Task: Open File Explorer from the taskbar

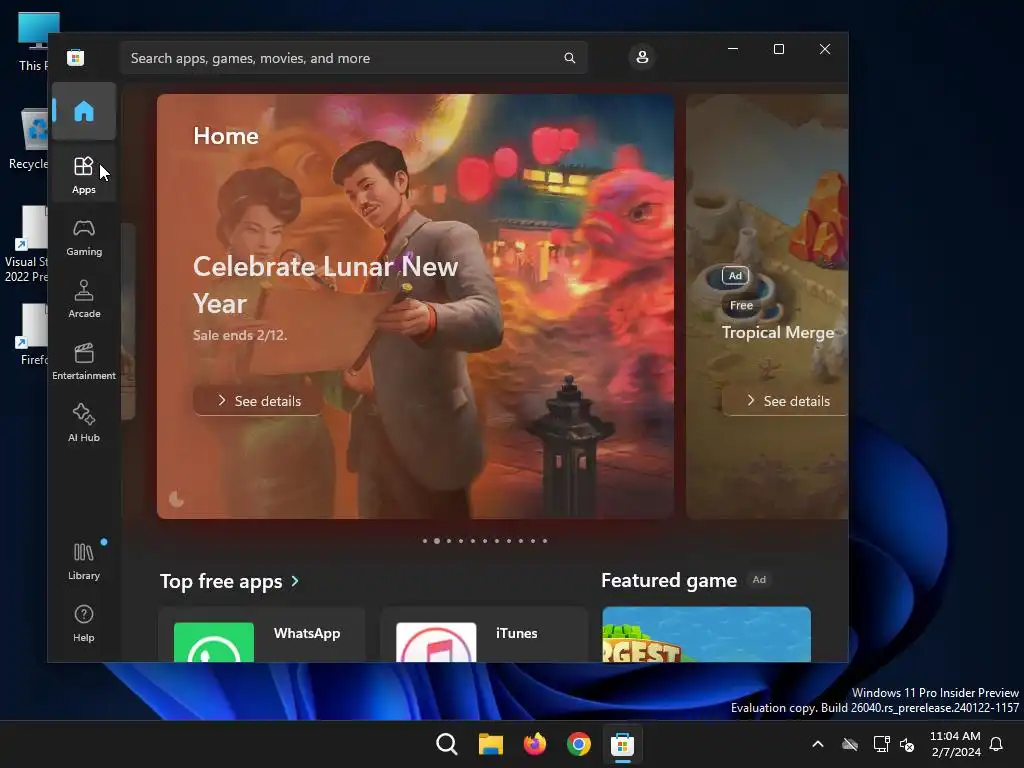Action: point(490,744)
